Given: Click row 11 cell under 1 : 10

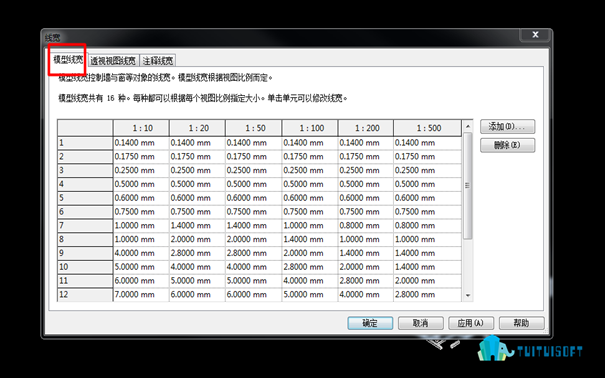Looking at the screenshot, I should (141, 281).
